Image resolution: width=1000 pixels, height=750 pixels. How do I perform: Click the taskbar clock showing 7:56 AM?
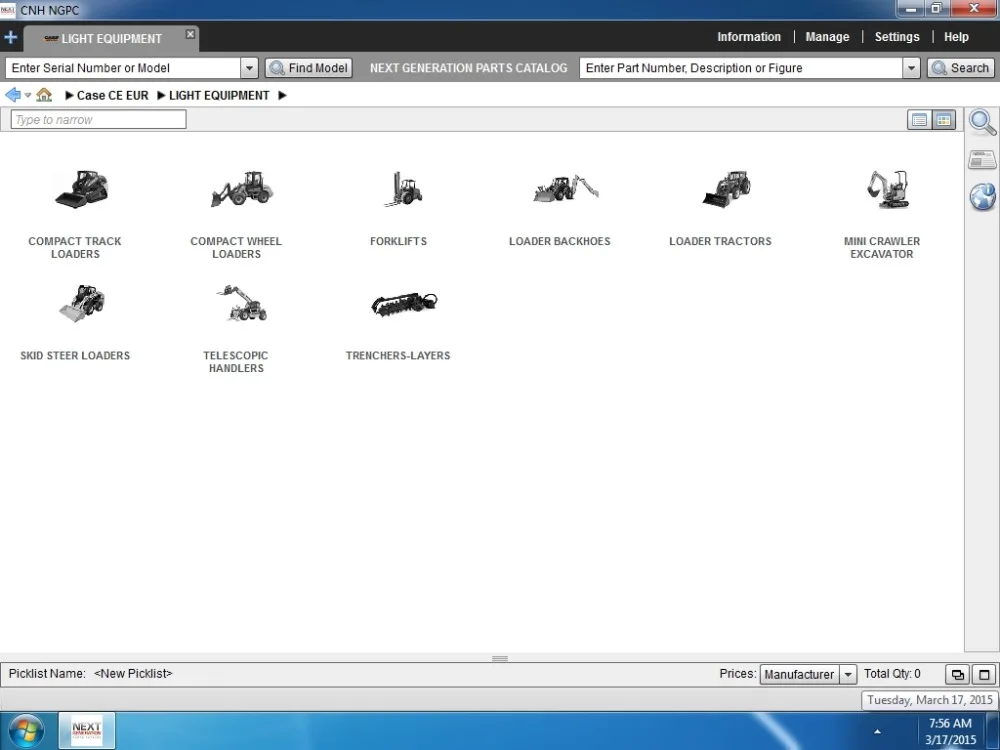(950, 732)
